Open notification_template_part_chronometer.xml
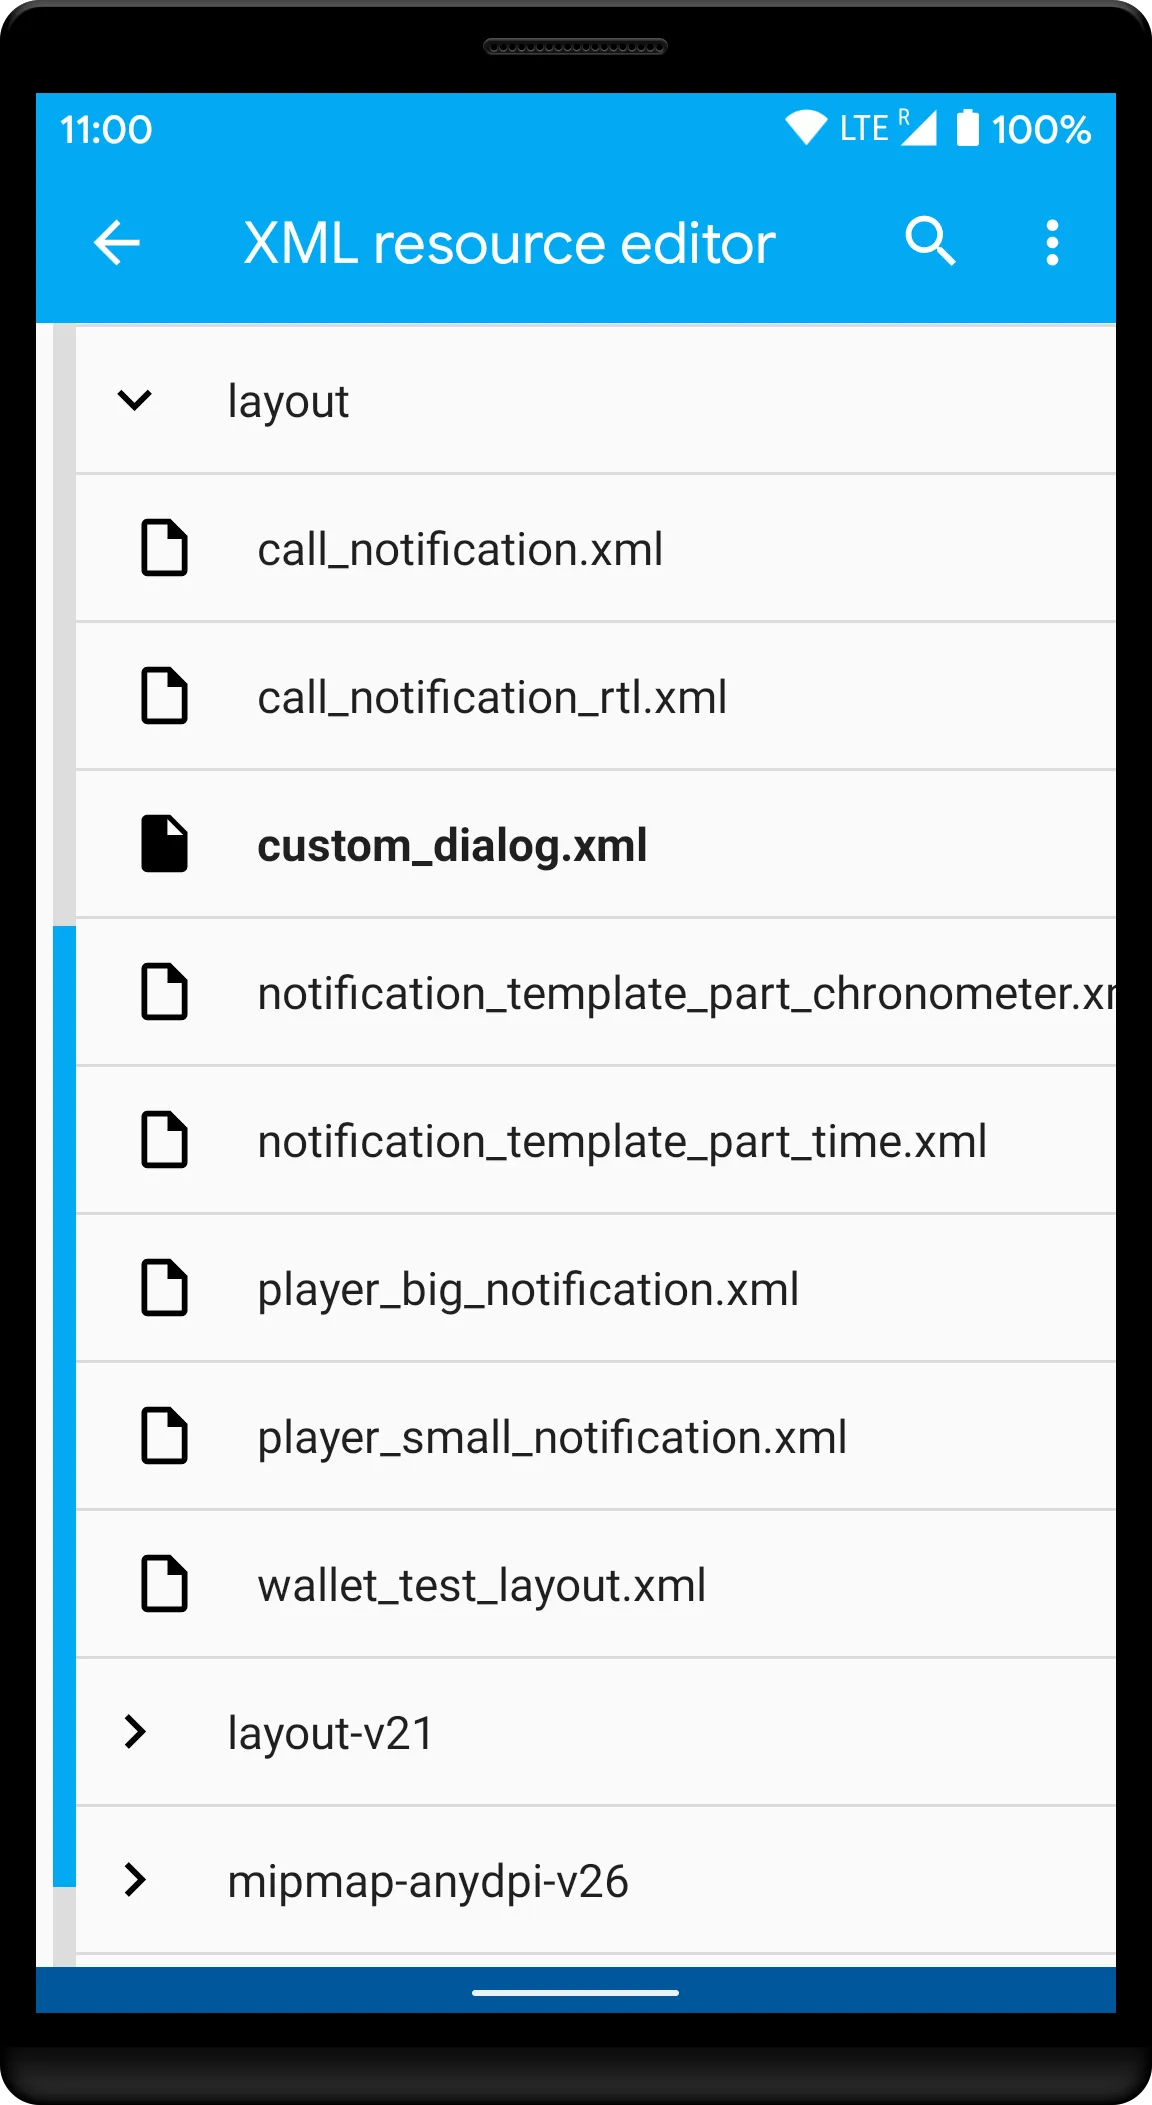Screen dimensions: 1152x2105 point(596,992)
